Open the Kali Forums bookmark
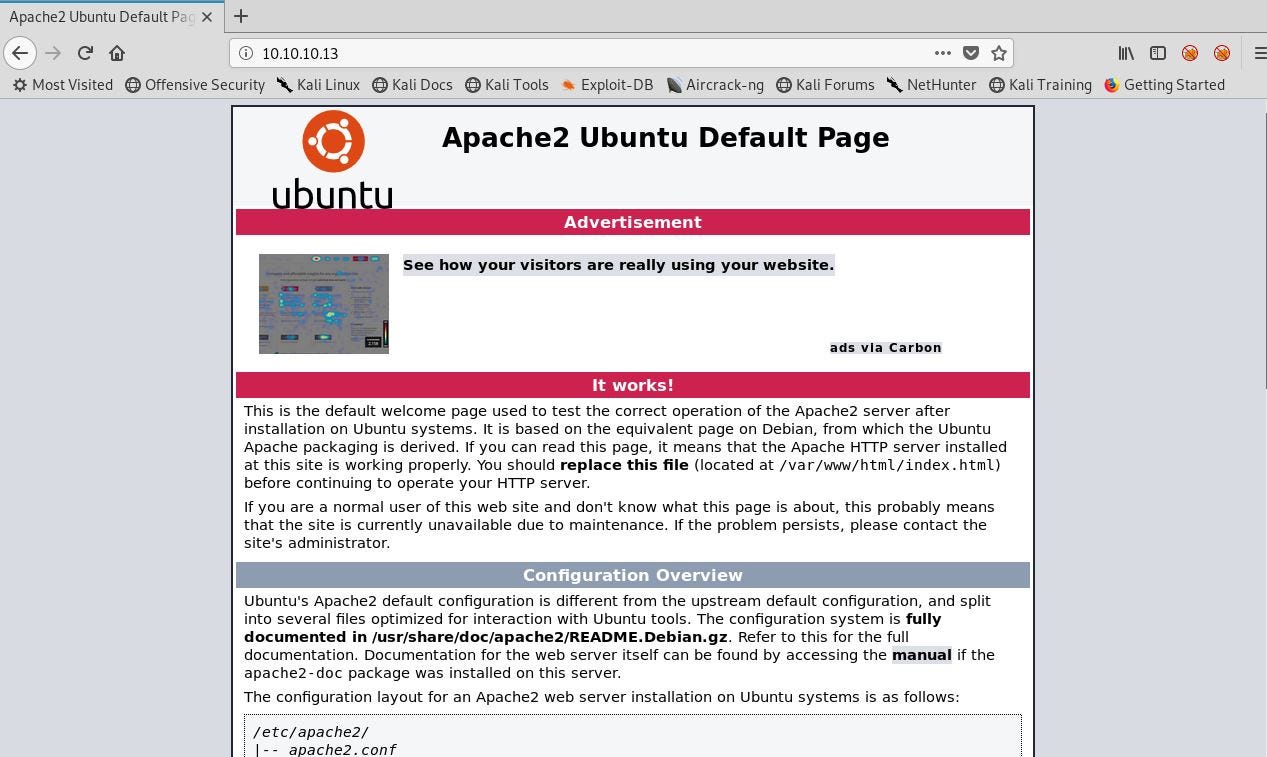The image size is (1267, 757). pos(825,85)
